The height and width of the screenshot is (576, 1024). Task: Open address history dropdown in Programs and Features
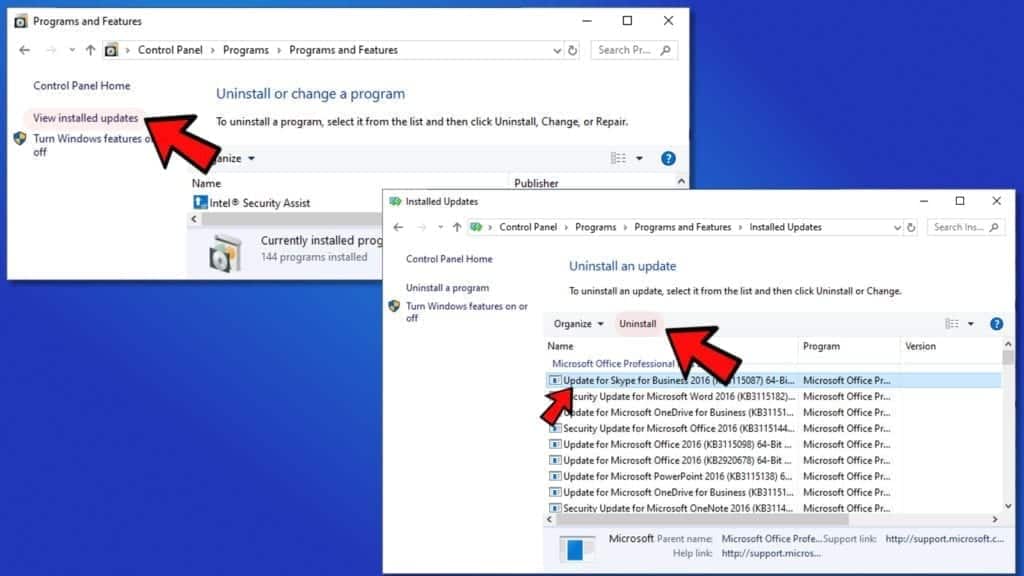click(x=556, y=50)
